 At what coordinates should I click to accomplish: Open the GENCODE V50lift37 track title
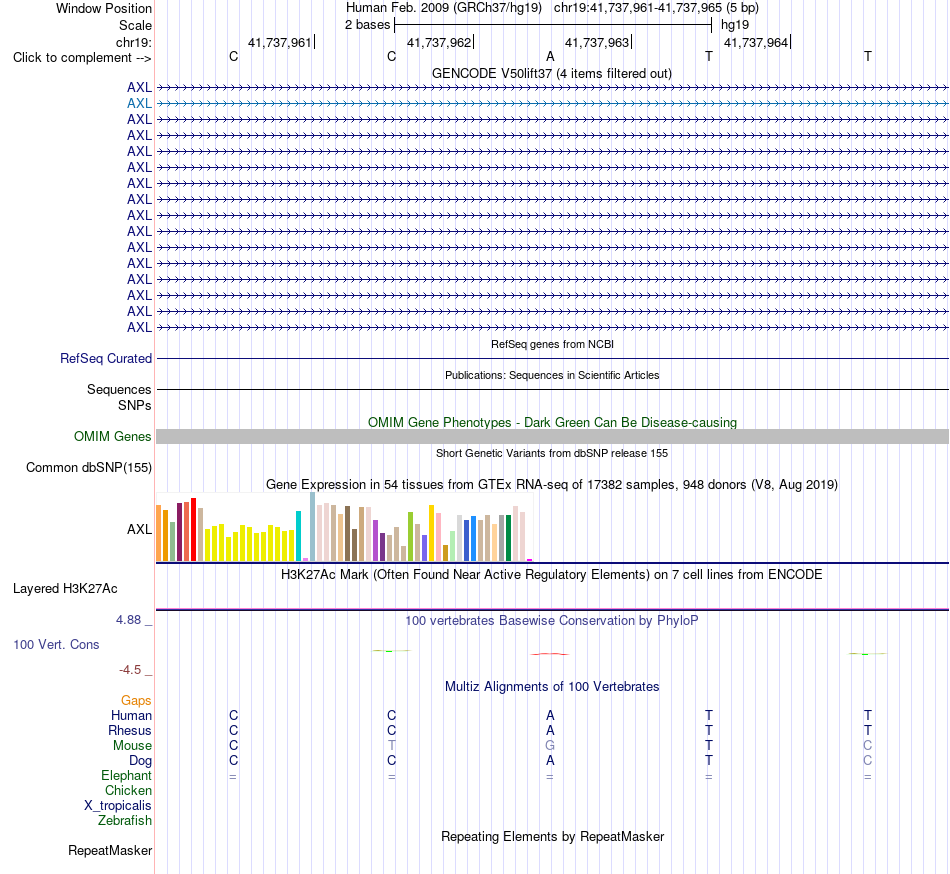551,73
